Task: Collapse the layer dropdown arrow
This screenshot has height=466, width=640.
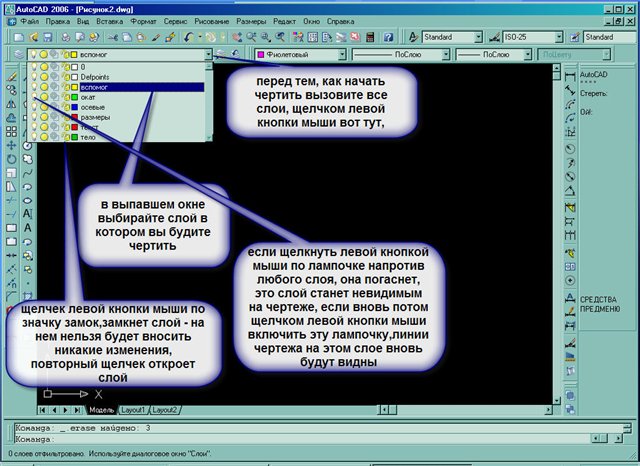Action: point(207,54)
